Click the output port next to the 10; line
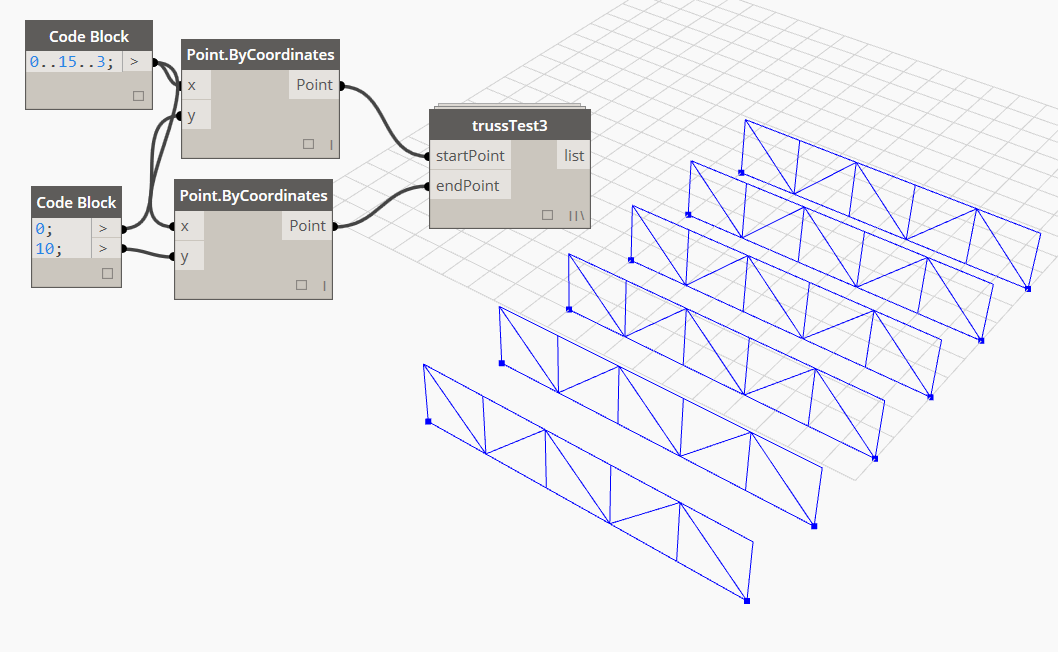The width and height of the screenshot is (1058, 652). tap(103, 248)
